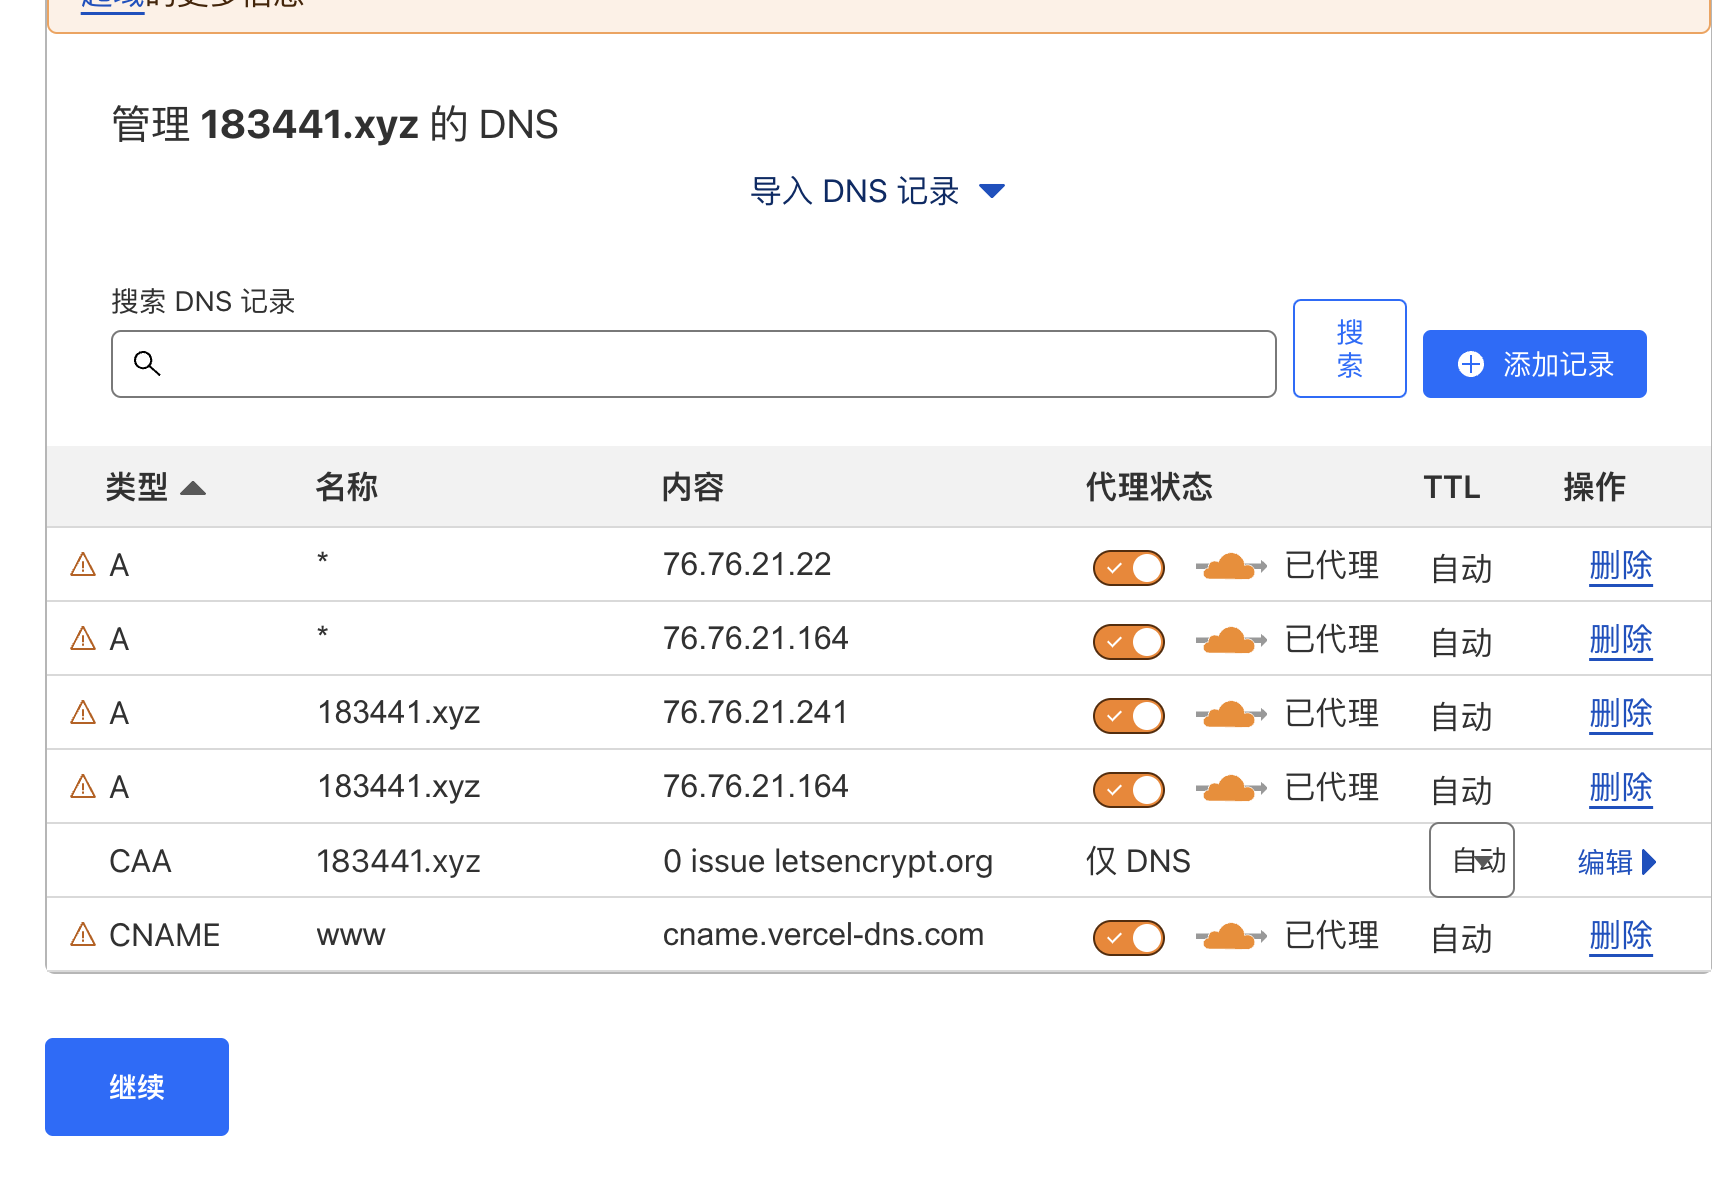Screen dimensions: 1712x1196
Task: Open TTL 自动 dropdown on CAA record
Action: [1472, 860]
